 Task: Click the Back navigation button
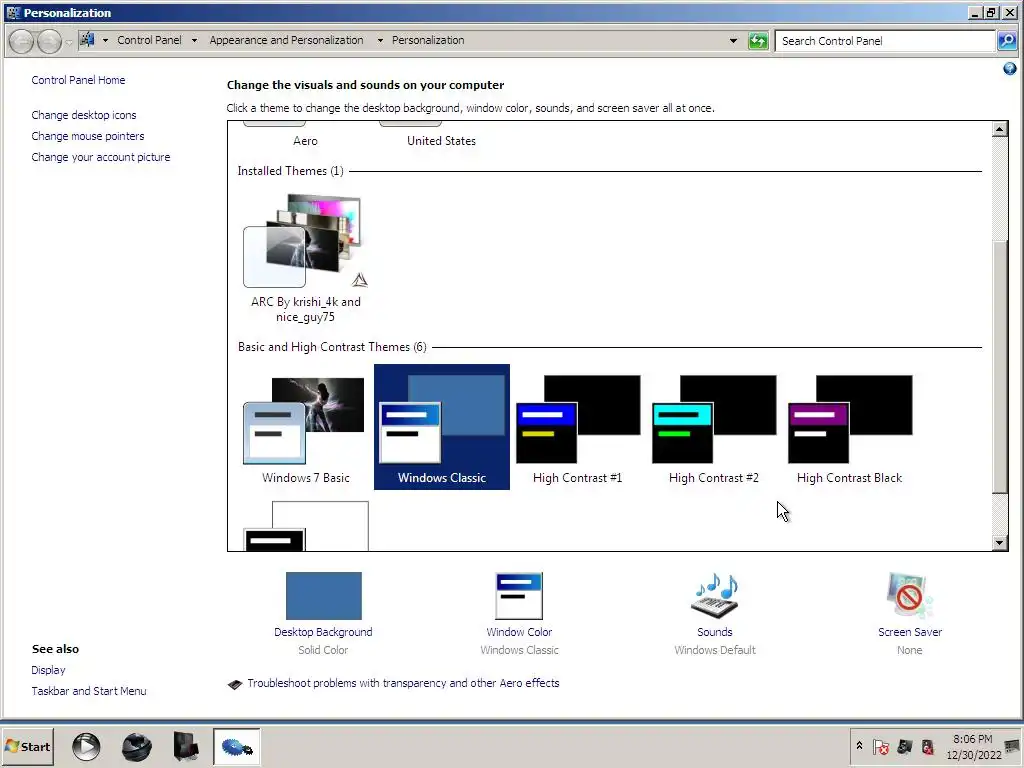click(x=22, y=41)
